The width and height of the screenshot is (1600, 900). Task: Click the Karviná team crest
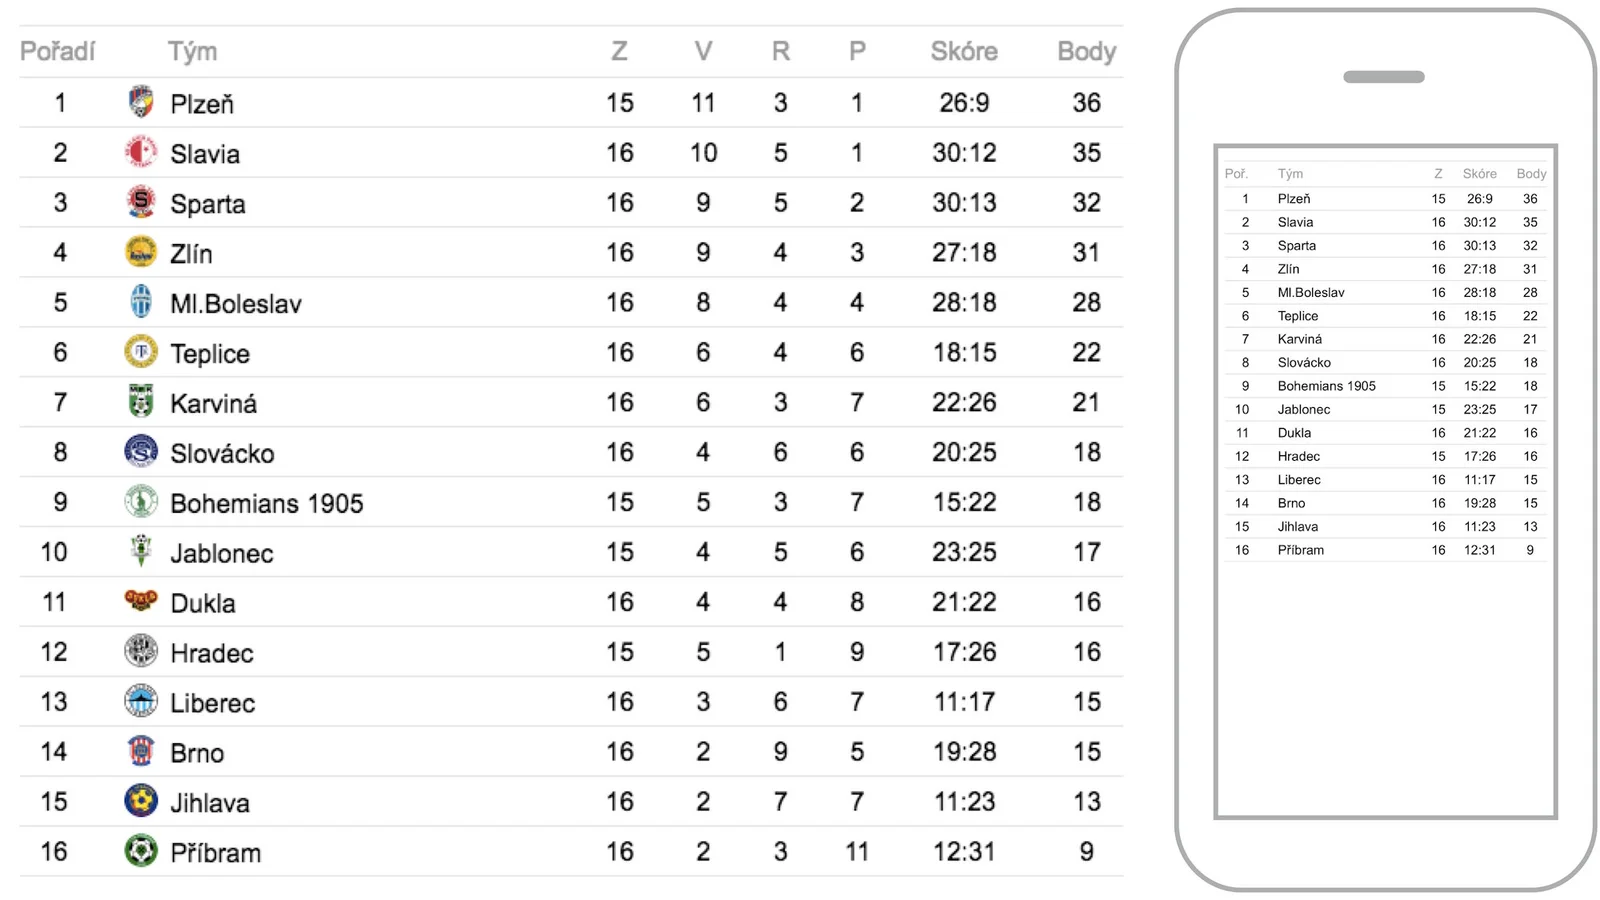click(141, 402)
